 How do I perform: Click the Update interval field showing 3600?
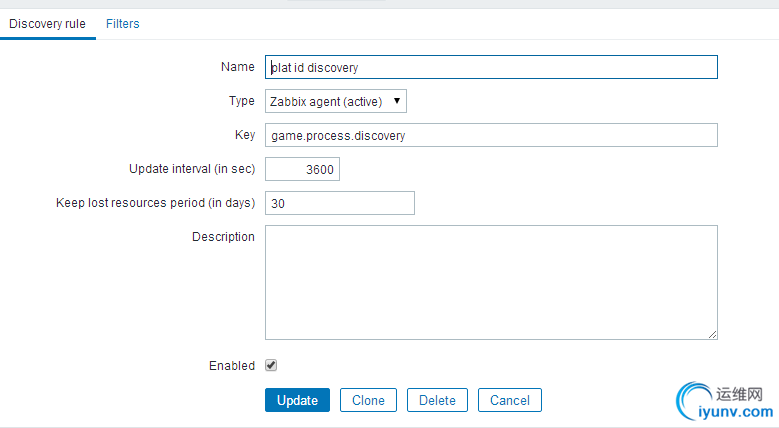pyautogui.click(x=303, y=169)
